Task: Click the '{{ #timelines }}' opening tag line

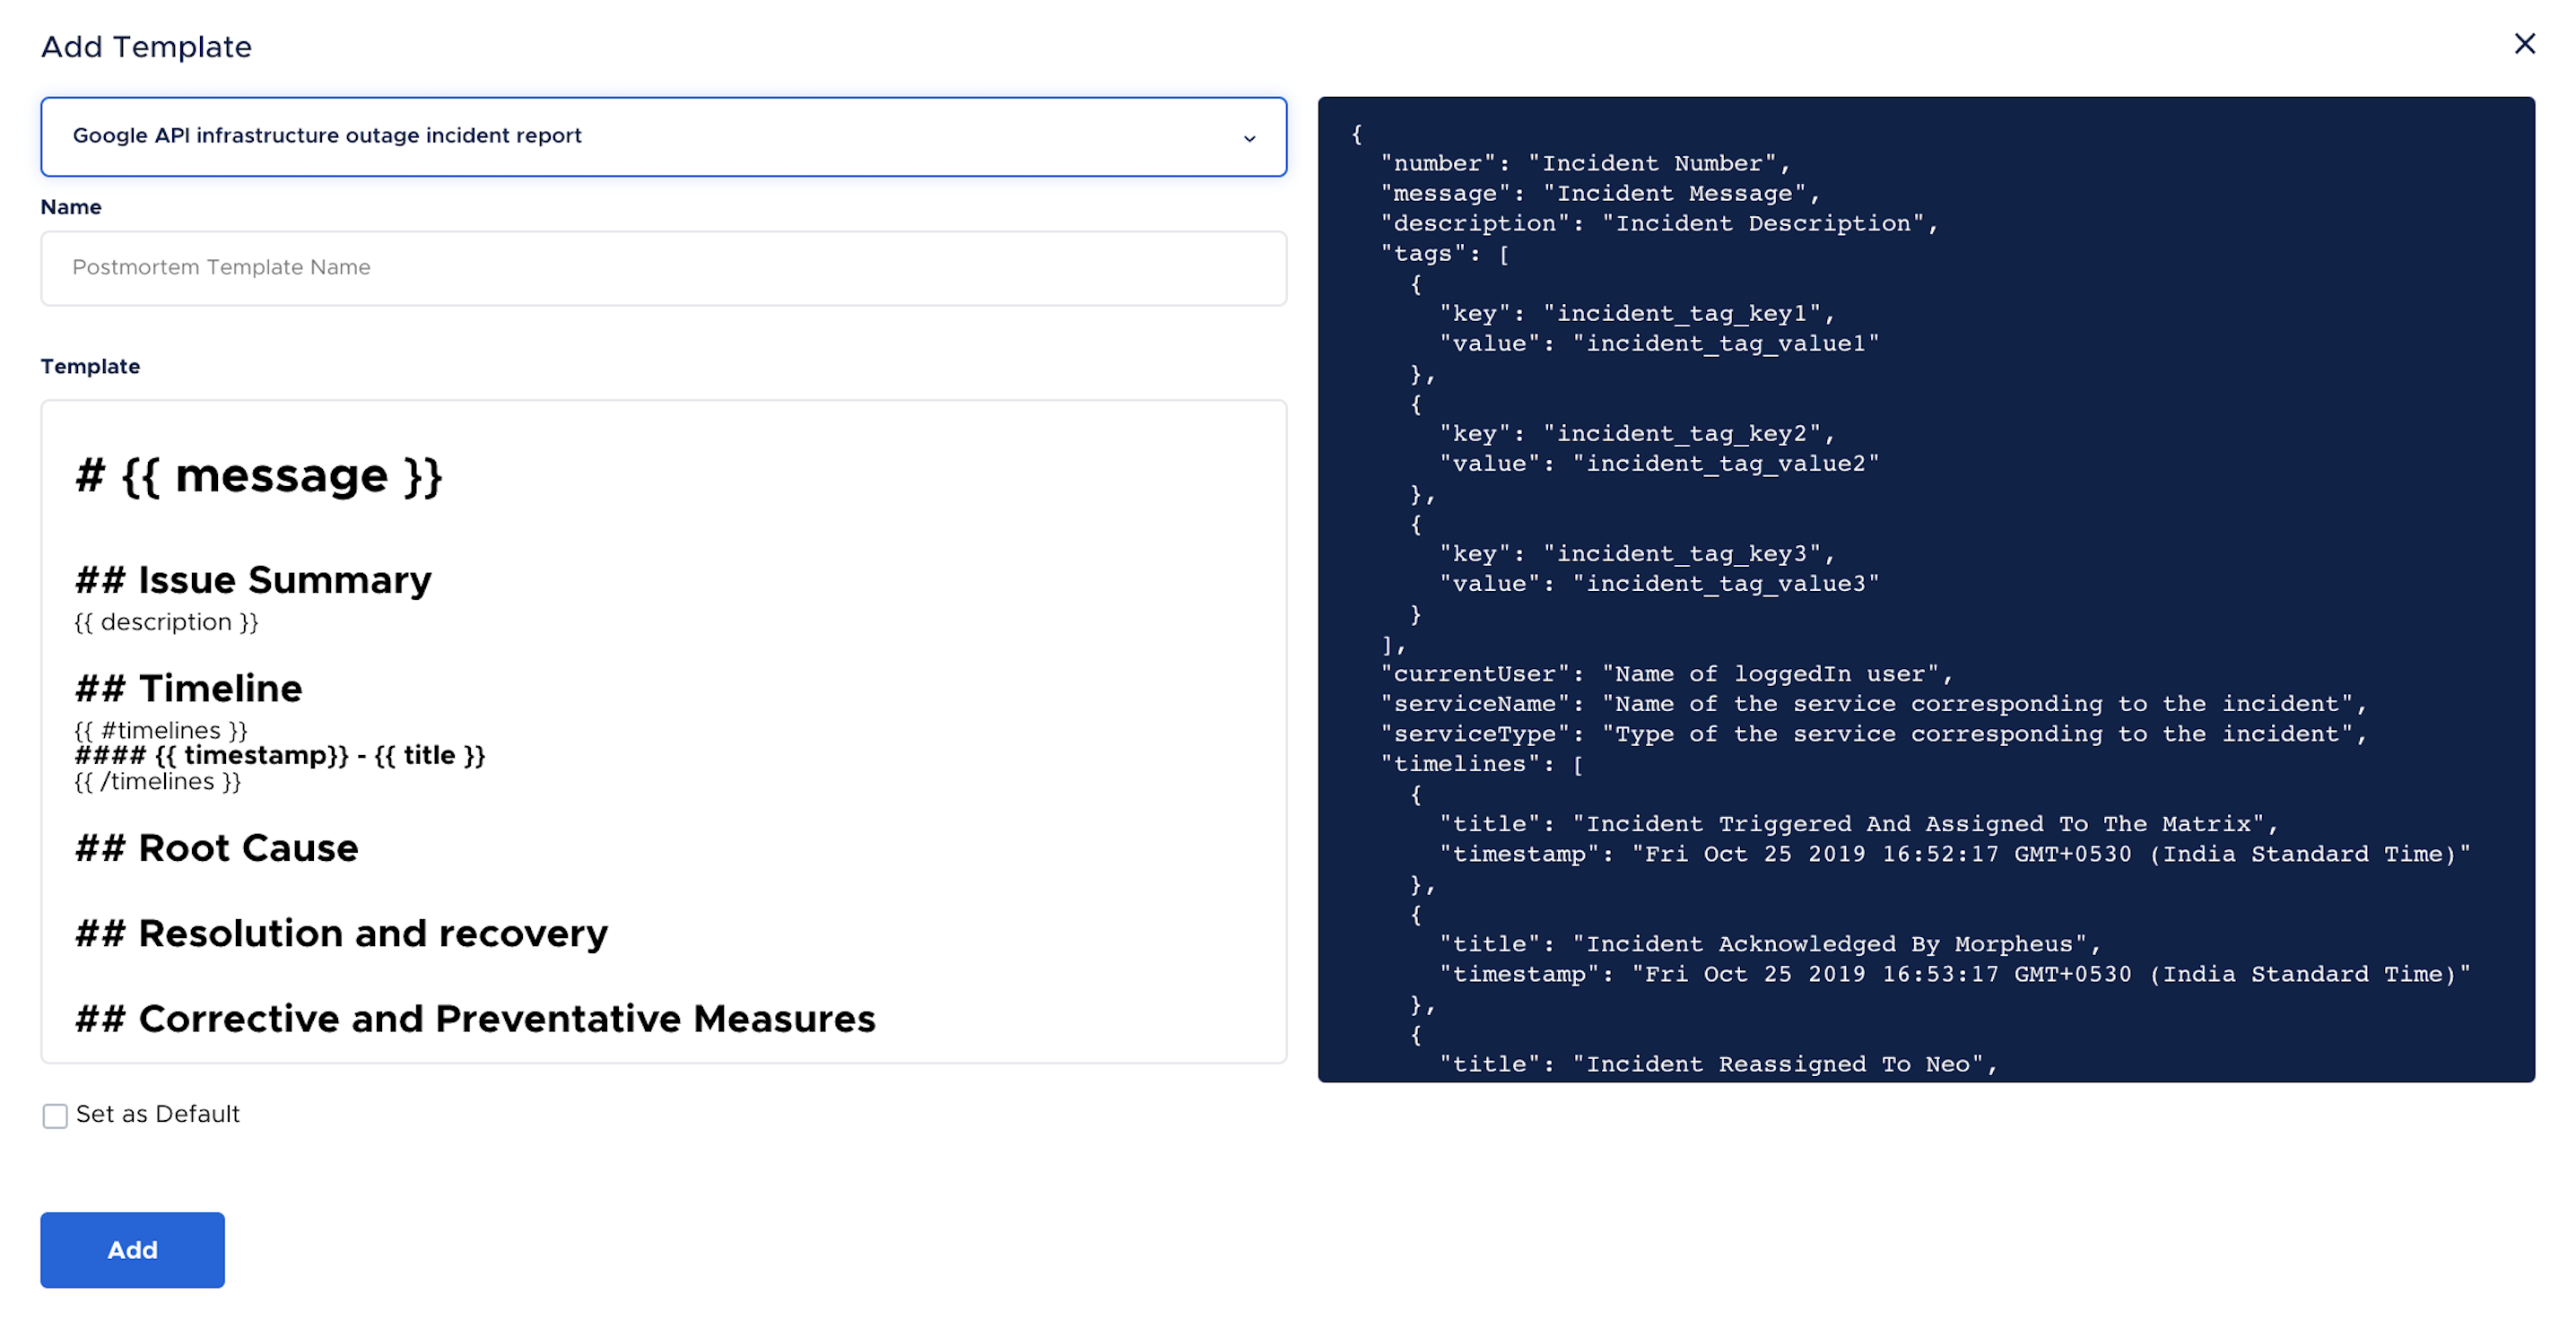Action: (x=161, y=730)
